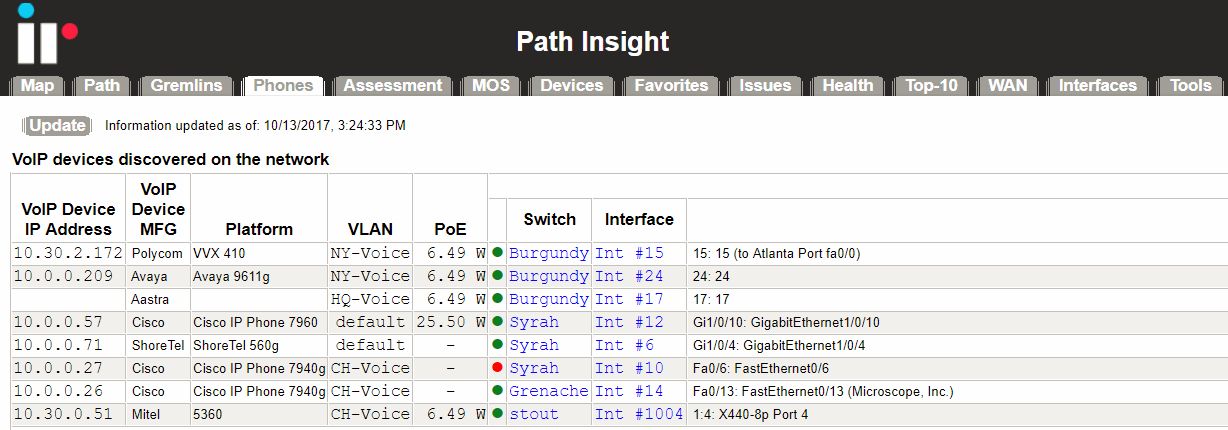Viewport: 1228px width, 430px height.
Task: Click the Path Insight logo icon
Action: point(46,35)
